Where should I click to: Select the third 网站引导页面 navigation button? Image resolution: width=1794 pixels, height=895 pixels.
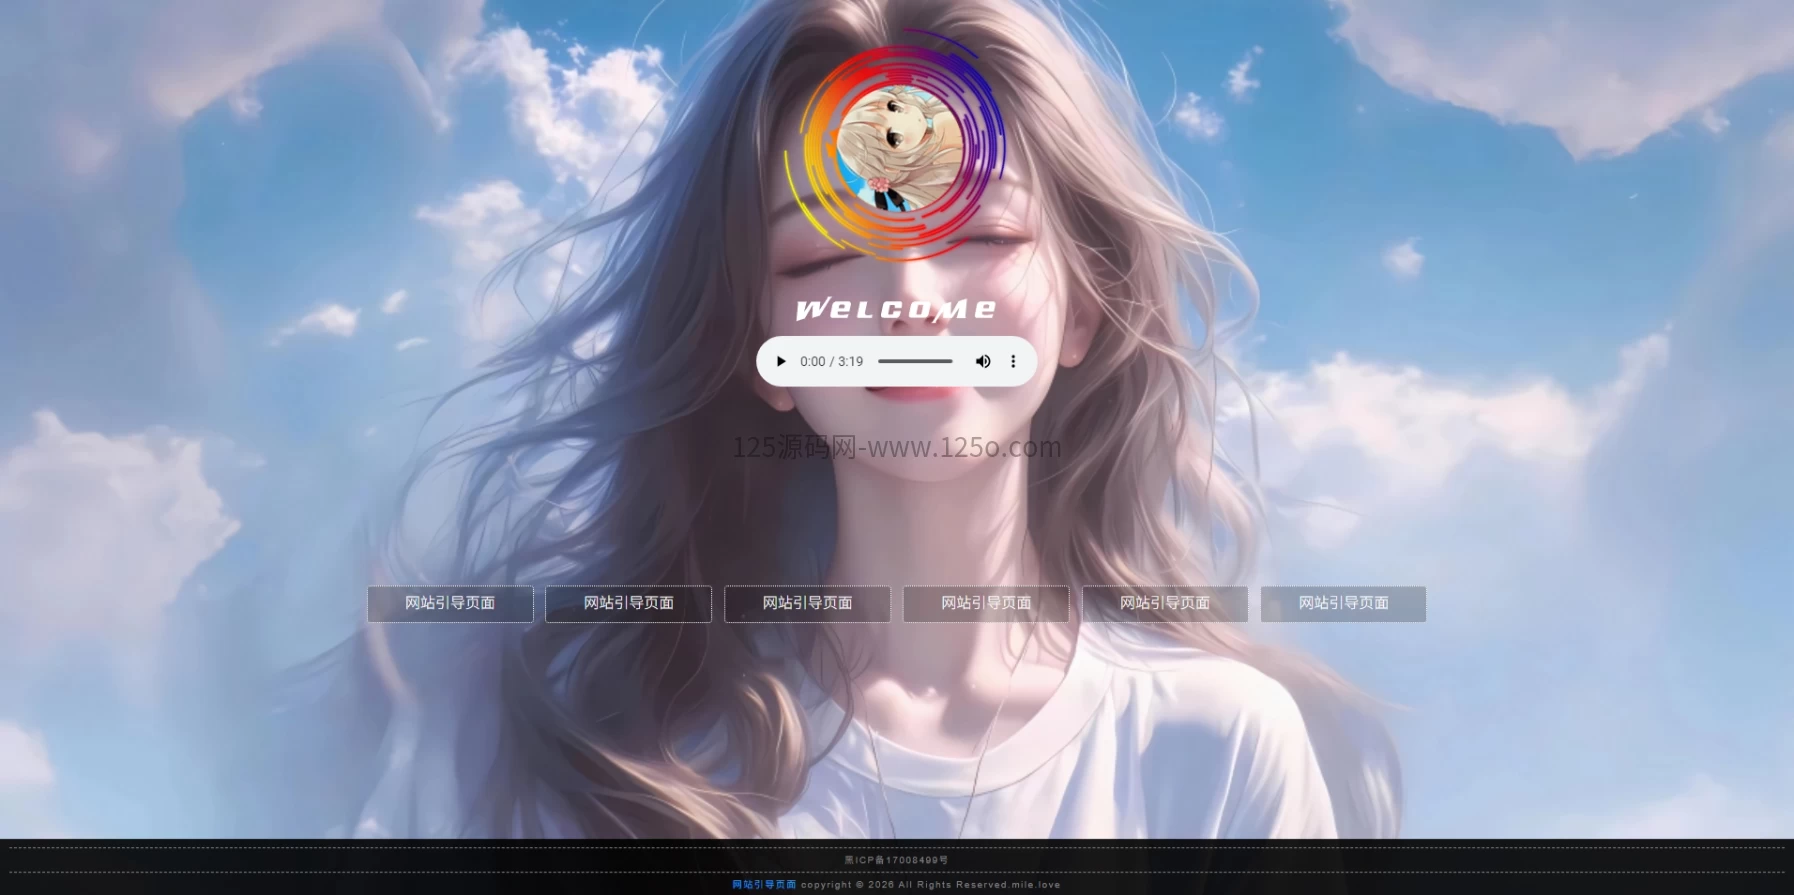[x=807, y=603]
